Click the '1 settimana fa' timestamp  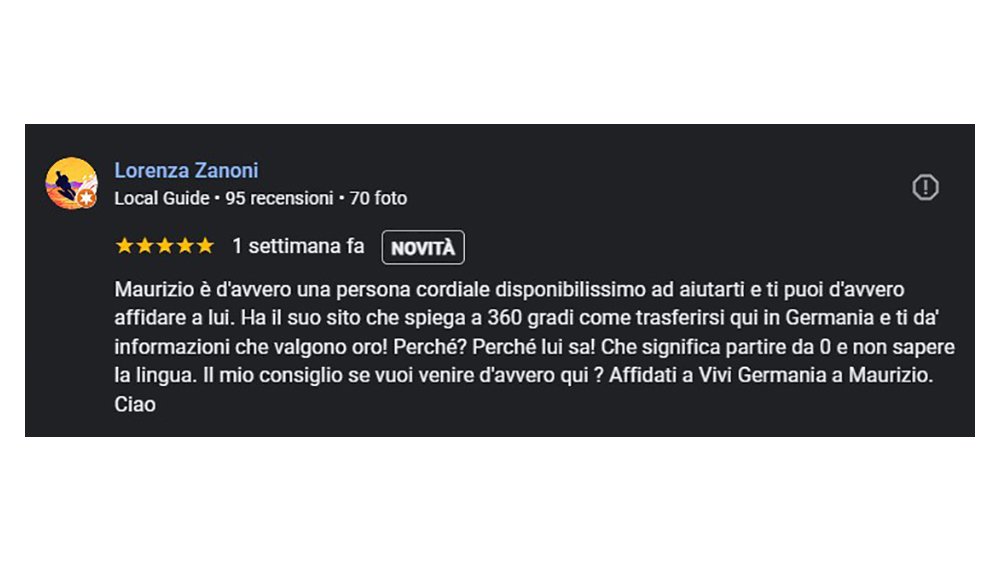[298, 246]
